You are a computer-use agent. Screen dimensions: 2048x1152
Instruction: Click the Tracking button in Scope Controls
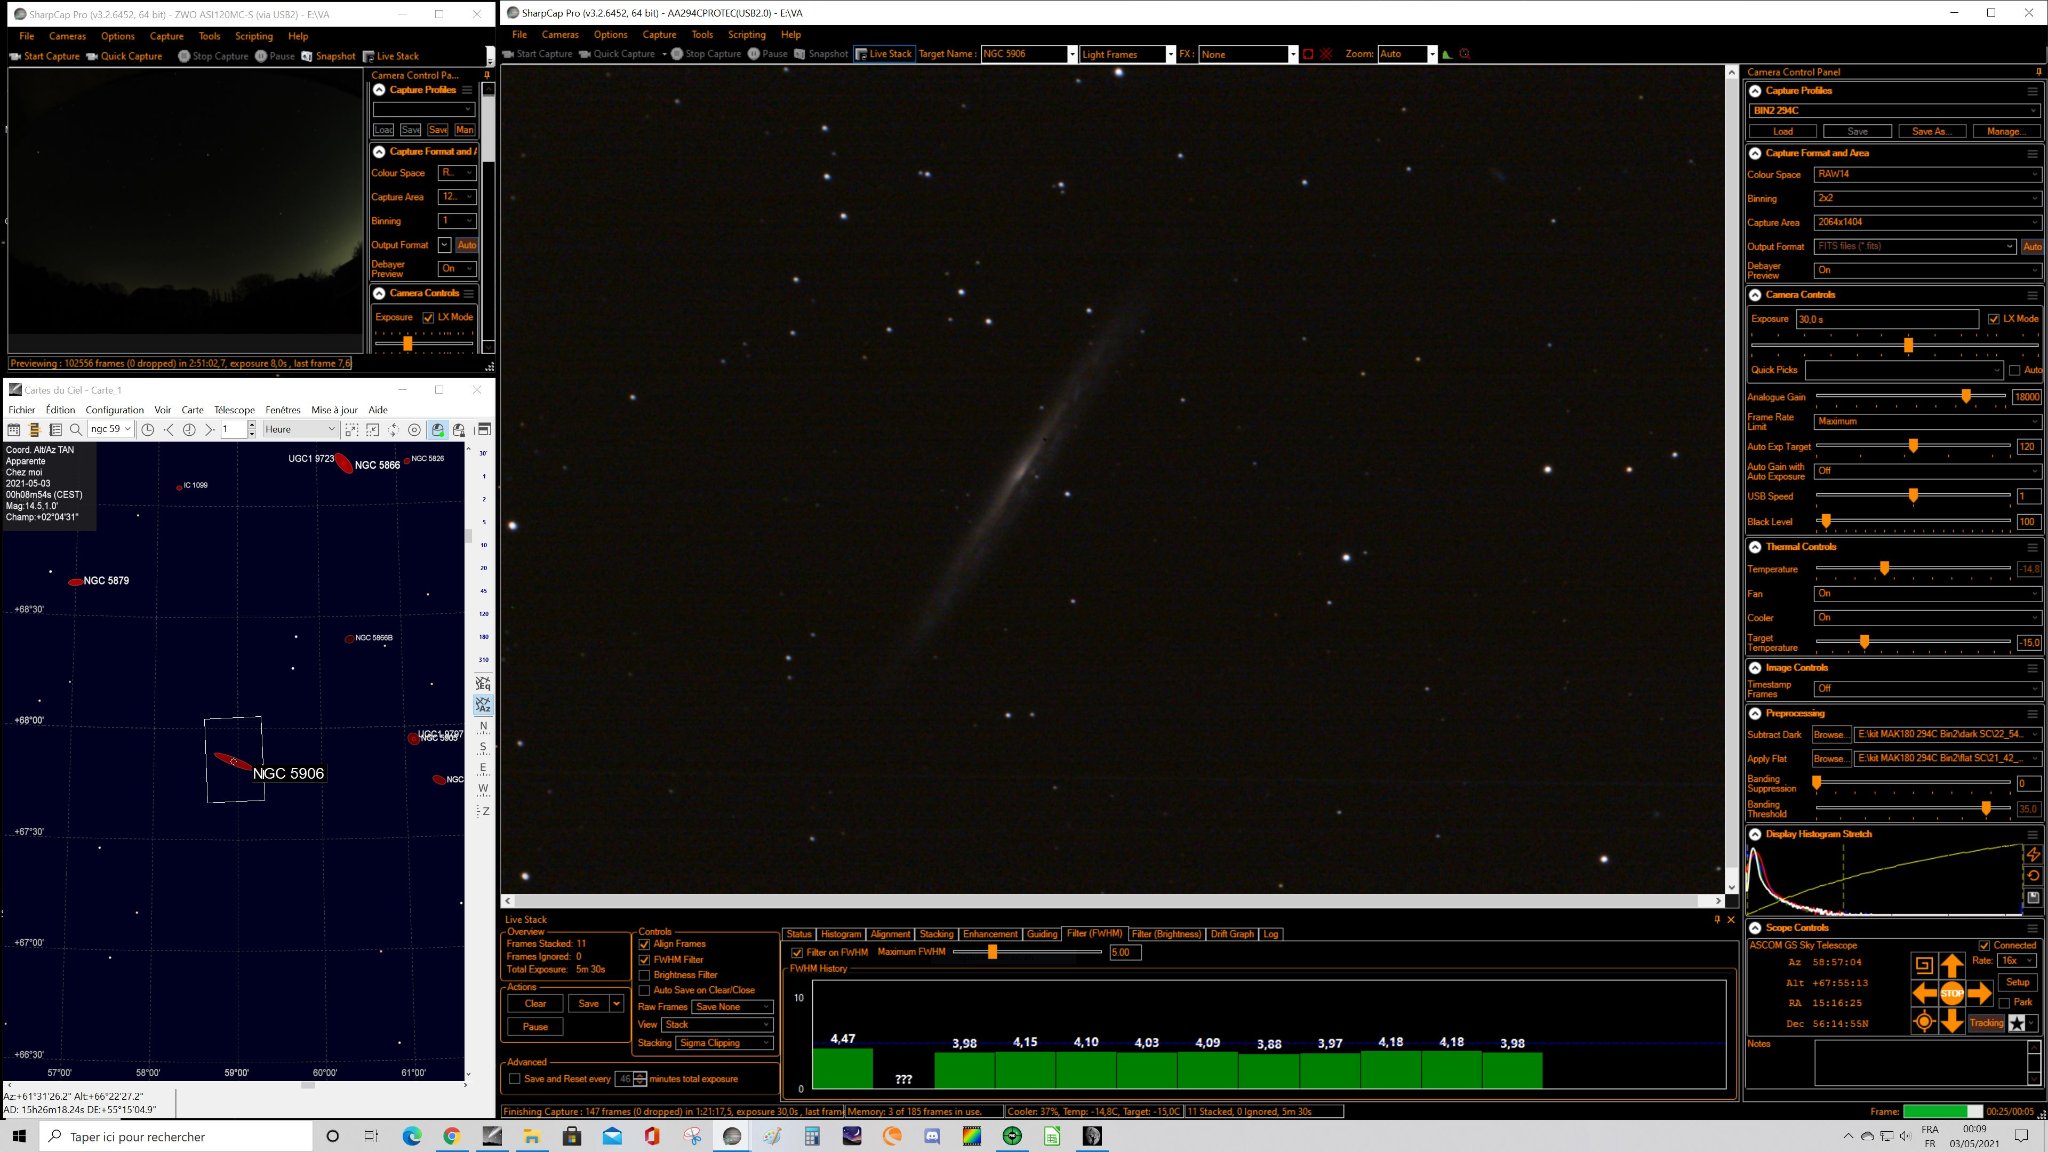tap(1986, 1023)
